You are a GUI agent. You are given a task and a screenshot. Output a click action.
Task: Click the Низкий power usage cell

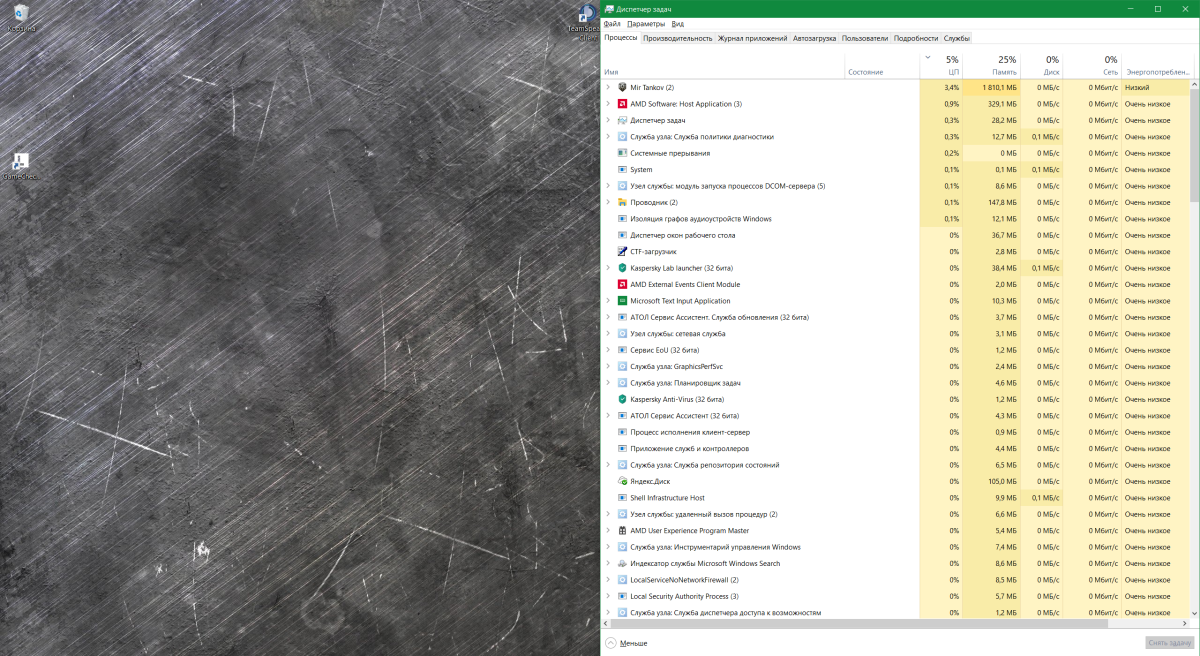pos(1156,87)
